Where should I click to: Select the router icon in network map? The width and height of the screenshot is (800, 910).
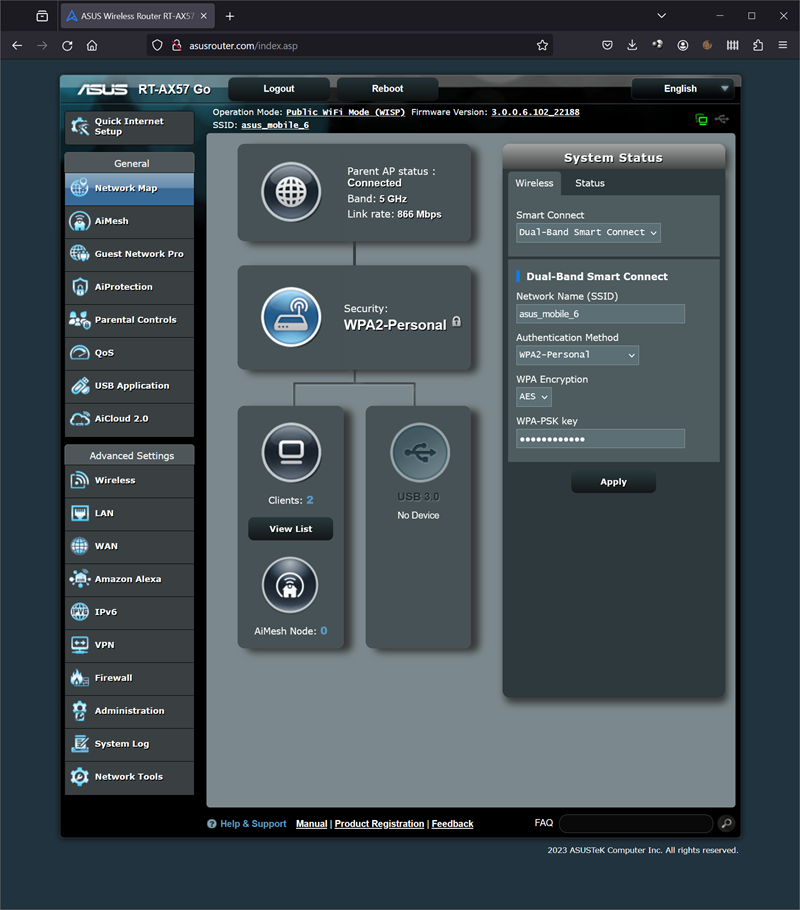[291, 317]
